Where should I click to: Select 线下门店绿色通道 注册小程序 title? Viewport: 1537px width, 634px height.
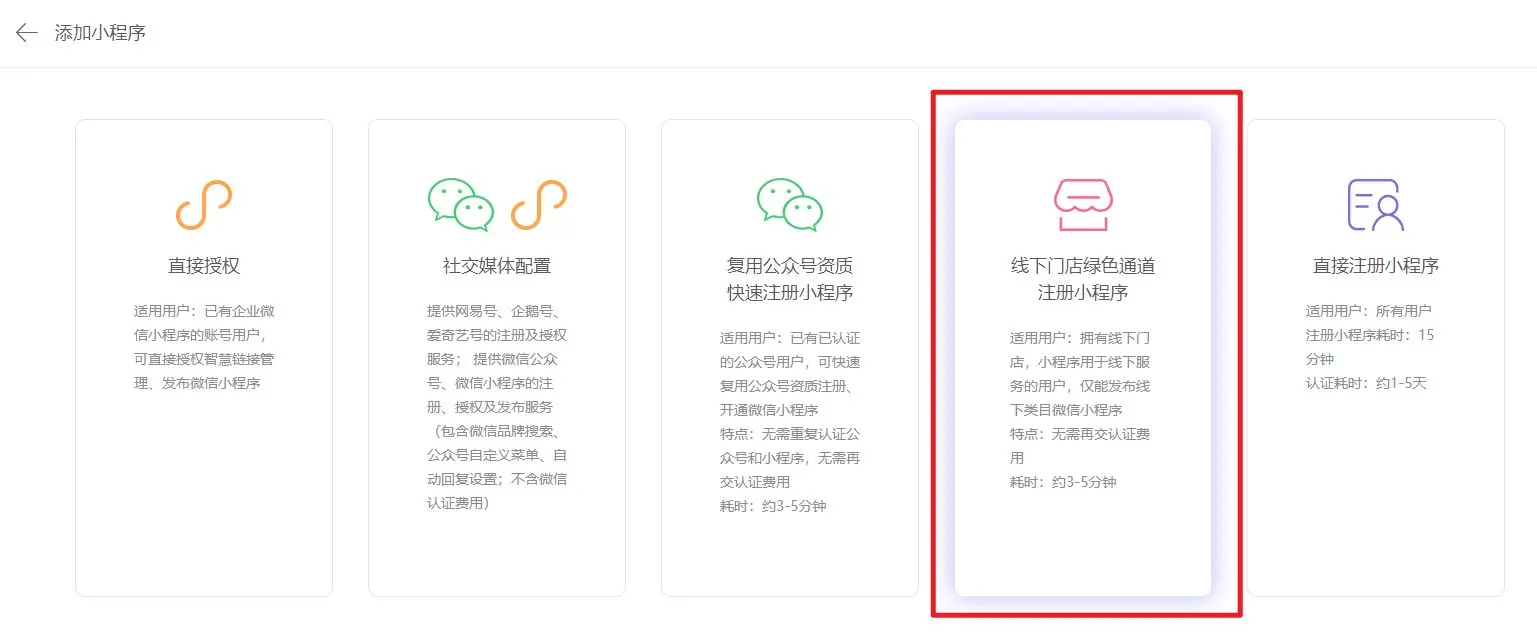click(1082, 280)
